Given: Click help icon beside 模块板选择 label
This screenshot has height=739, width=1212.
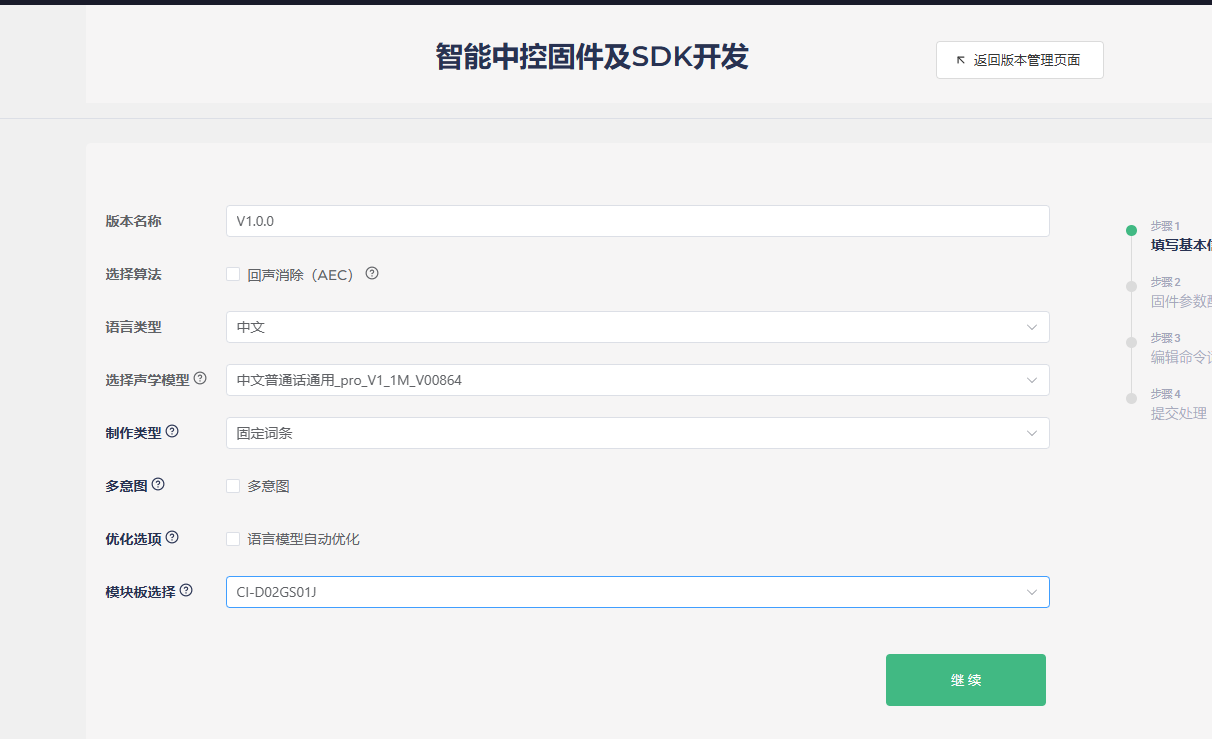Looking at the screenshot, I should click(186, 590).
